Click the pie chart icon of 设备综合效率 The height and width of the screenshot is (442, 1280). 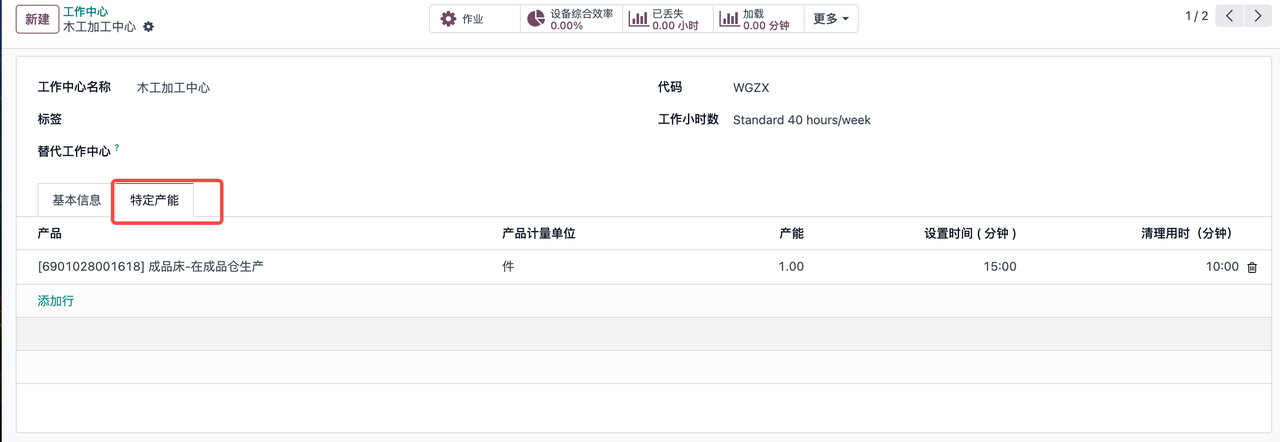[x=536, y=19]
